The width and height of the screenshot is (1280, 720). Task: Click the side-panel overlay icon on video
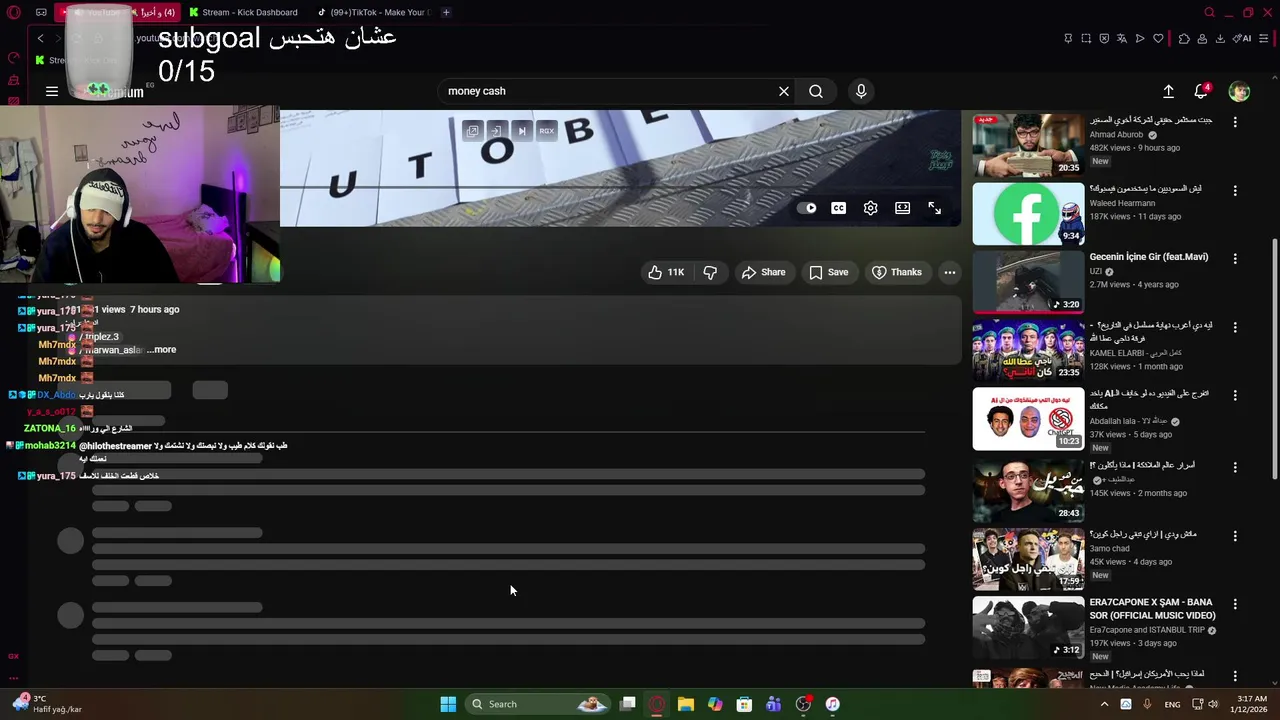tap(496, 131)
